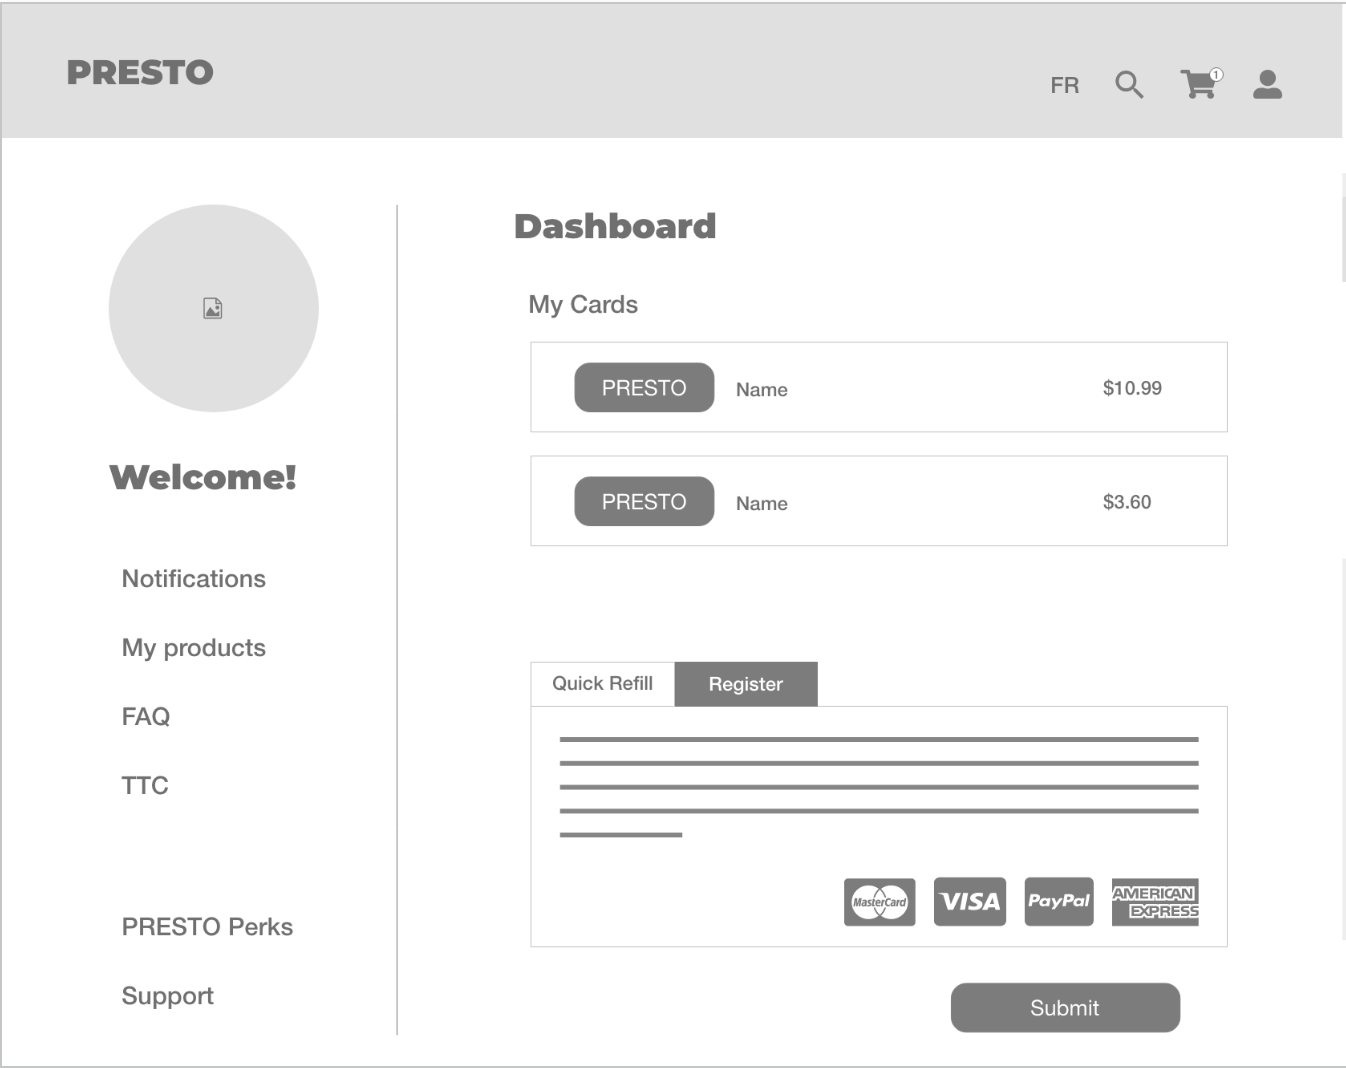Switch to the Quick Refill tab
This screenshot has width=1346, height=1068.
(603, 684)
